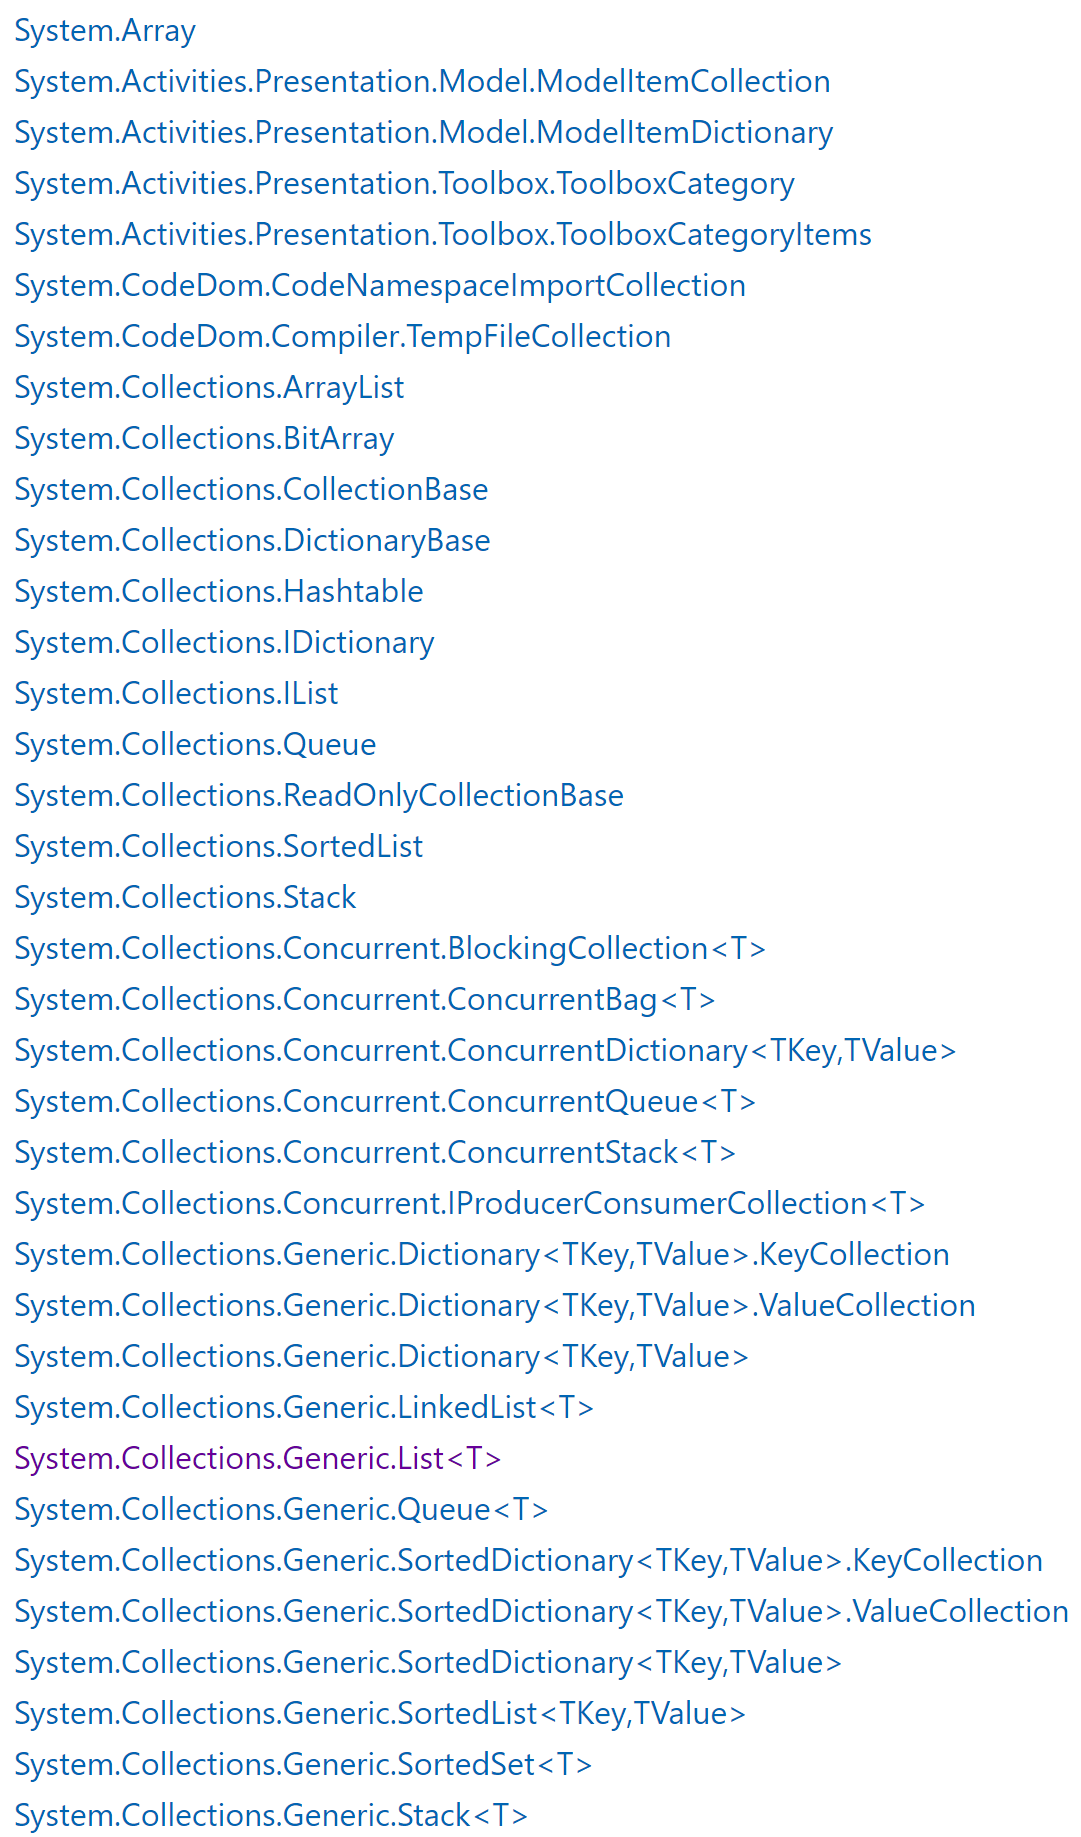Open IProducerConsumerCollection<T> link
The width and height of the screenshot is (1081, 1837).
click(470, 1204)
